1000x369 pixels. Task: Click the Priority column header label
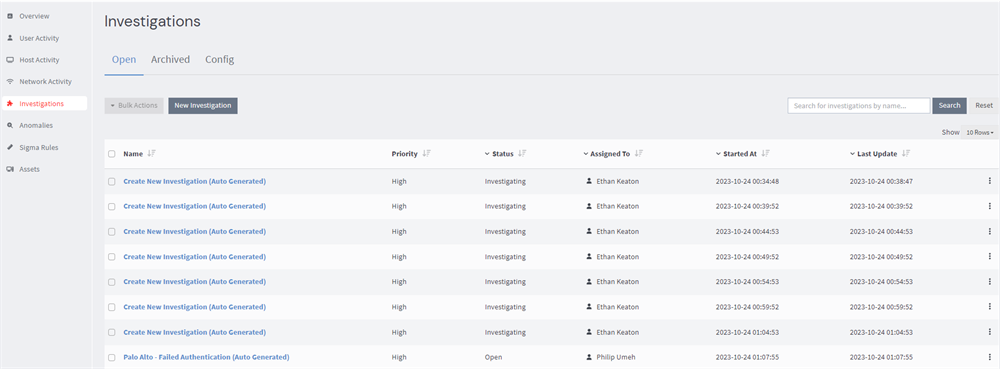404,154
